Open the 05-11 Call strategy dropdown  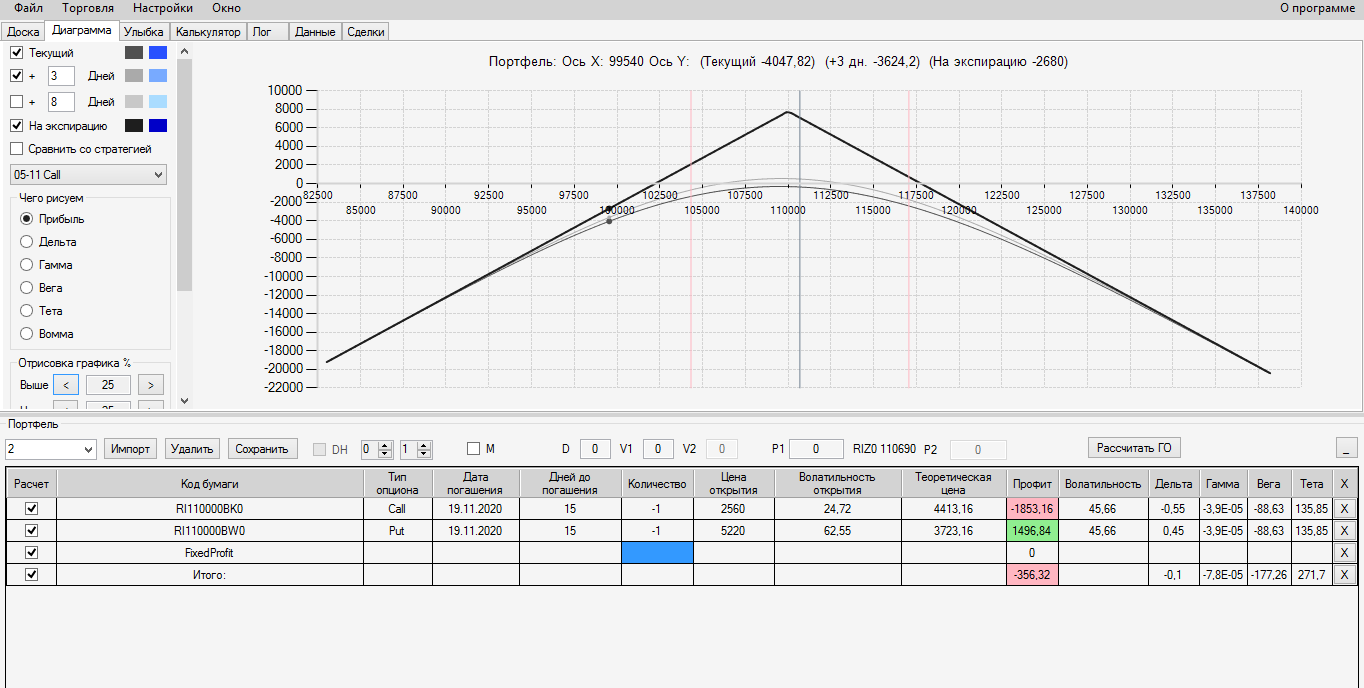coord(88,175)
